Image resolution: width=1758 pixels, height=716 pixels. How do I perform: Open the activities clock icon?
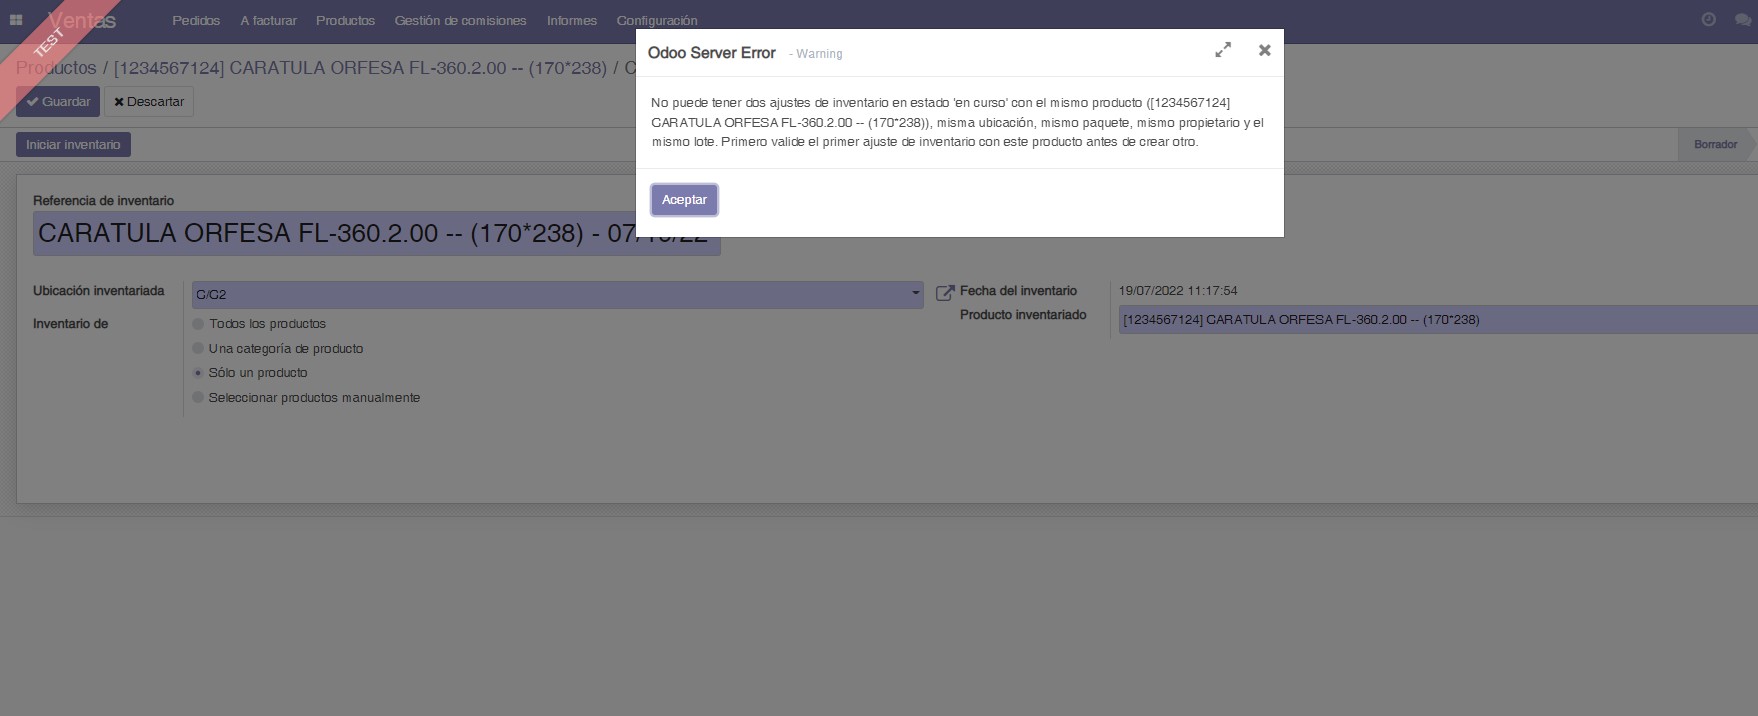(1708, 20)
